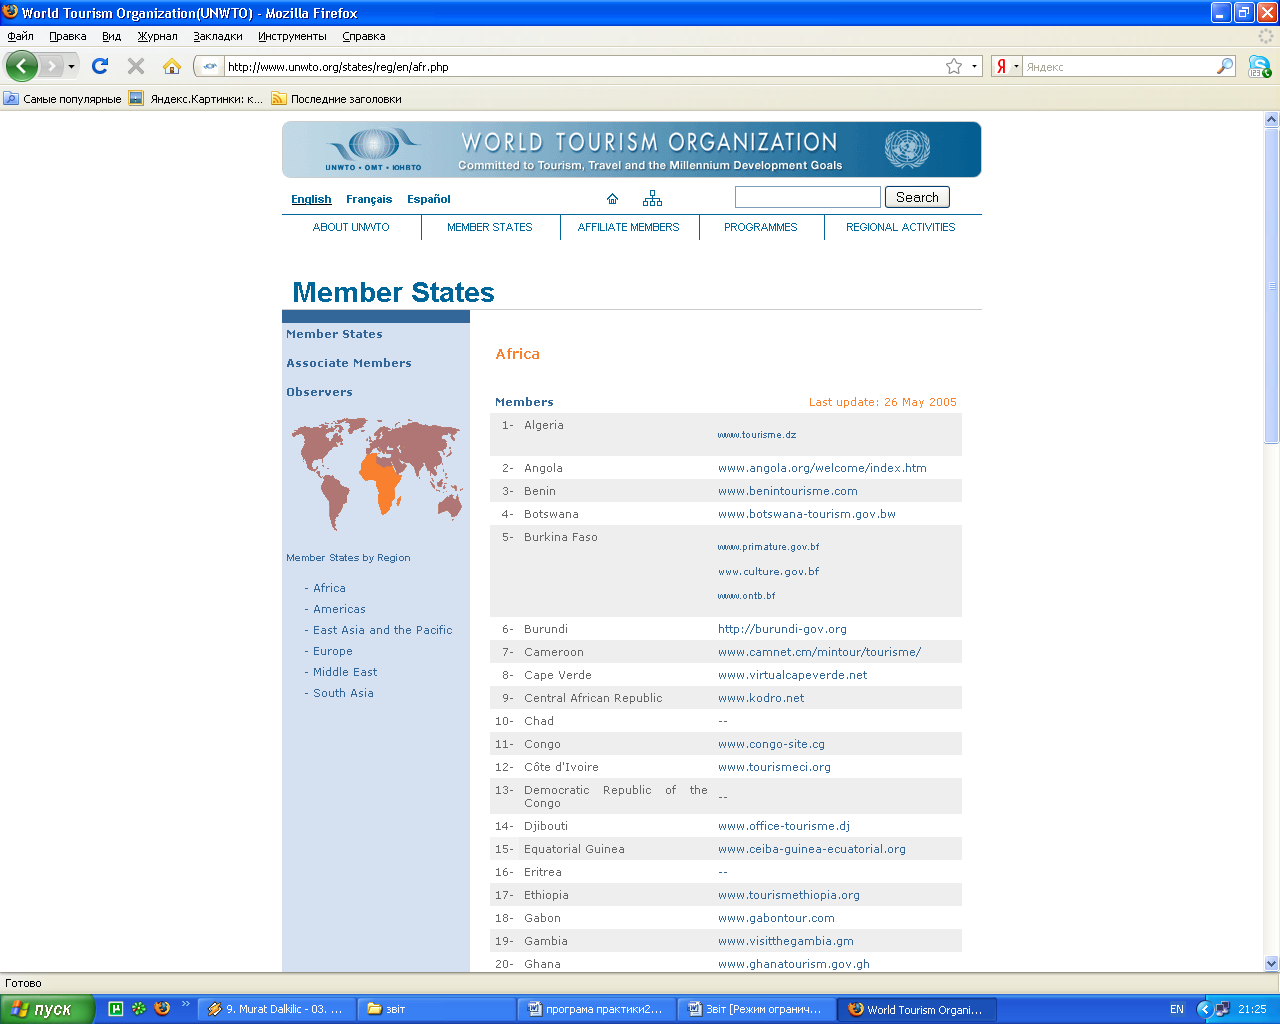Expand the quick launch overflow chevron

185,1004
